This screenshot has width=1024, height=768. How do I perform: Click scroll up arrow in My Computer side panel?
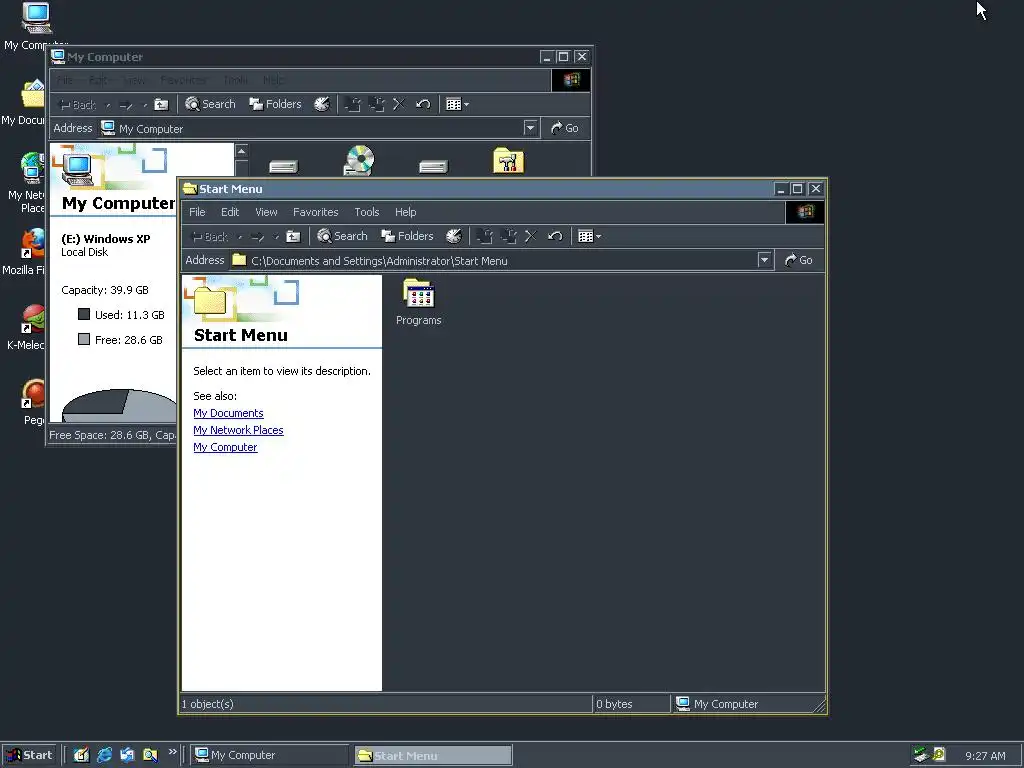pos(241,151)
